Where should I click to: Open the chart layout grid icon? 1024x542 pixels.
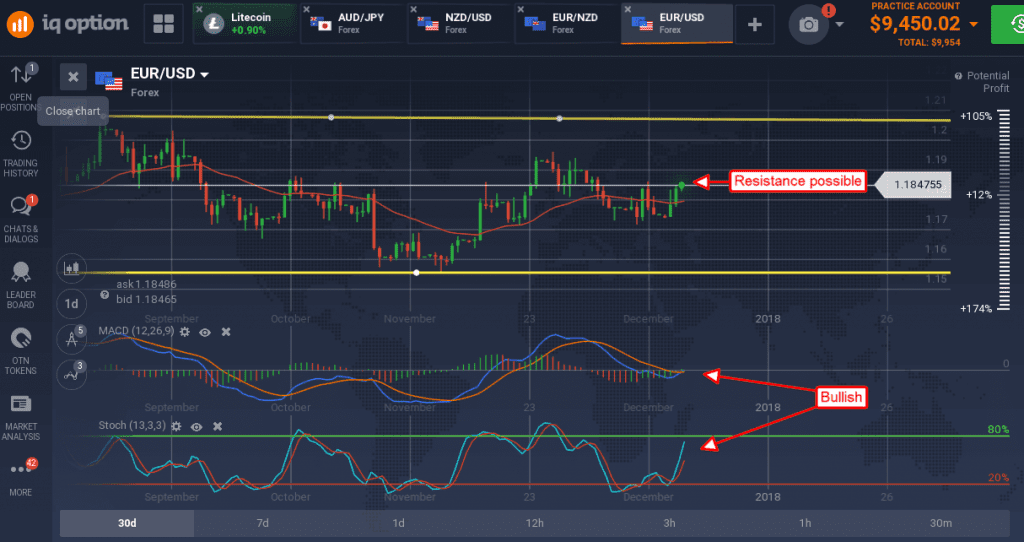pyautogui.click(x=163, y=24)
